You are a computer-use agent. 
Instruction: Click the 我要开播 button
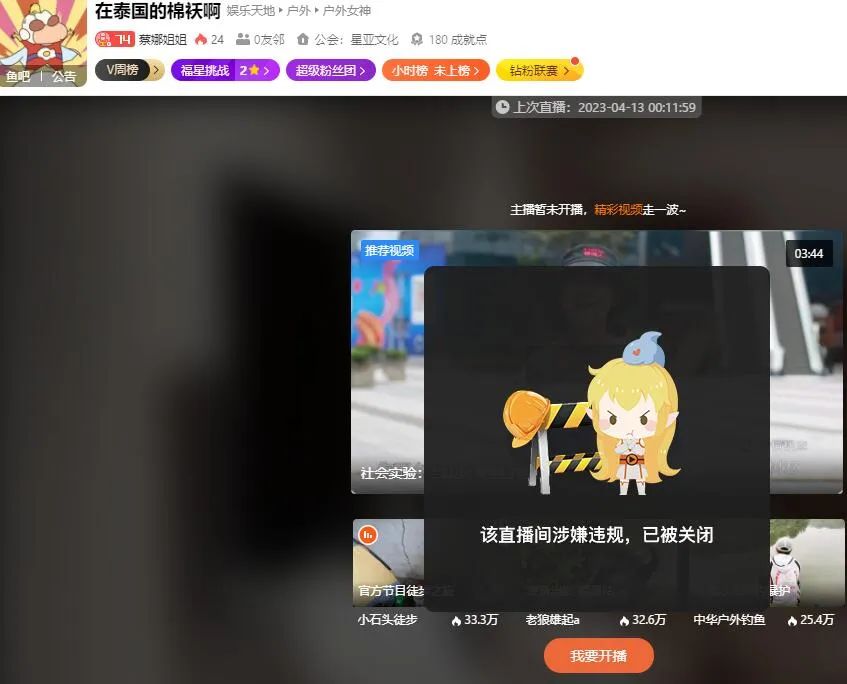599,655
